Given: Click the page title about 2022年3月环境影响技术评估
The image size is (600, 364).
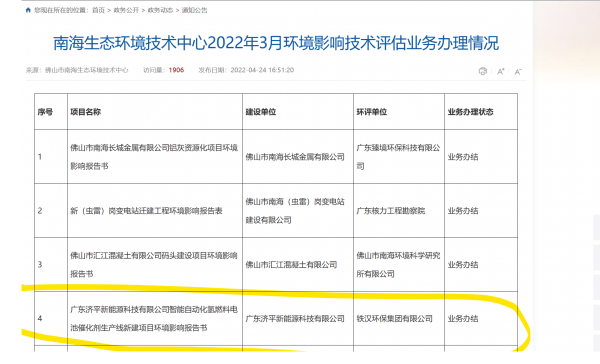Looking at the screenshot, I should 276,43.
